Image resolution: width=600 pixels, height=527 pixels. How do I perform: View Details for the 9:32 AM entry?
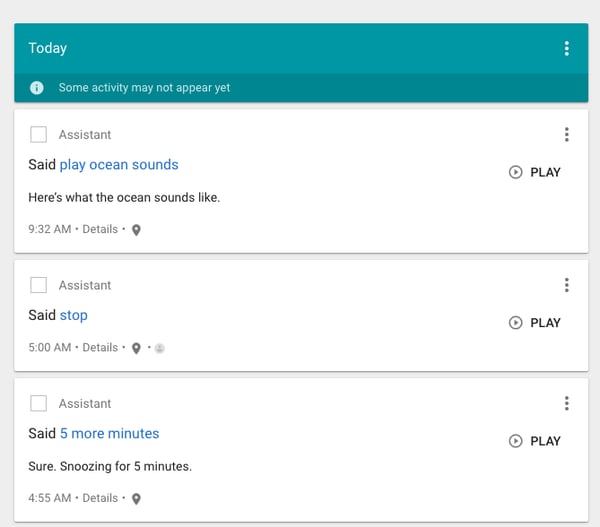100,229
